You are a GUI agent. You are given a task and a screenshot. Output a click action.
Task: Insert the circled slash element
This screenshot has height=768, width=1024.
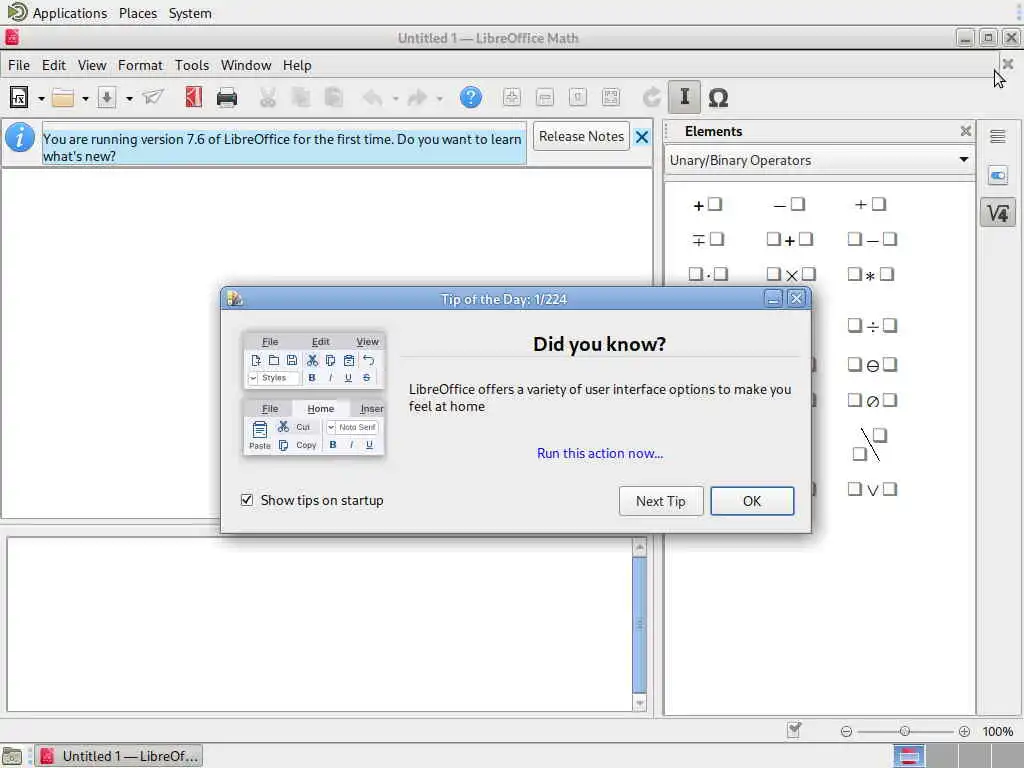point(872,400)
